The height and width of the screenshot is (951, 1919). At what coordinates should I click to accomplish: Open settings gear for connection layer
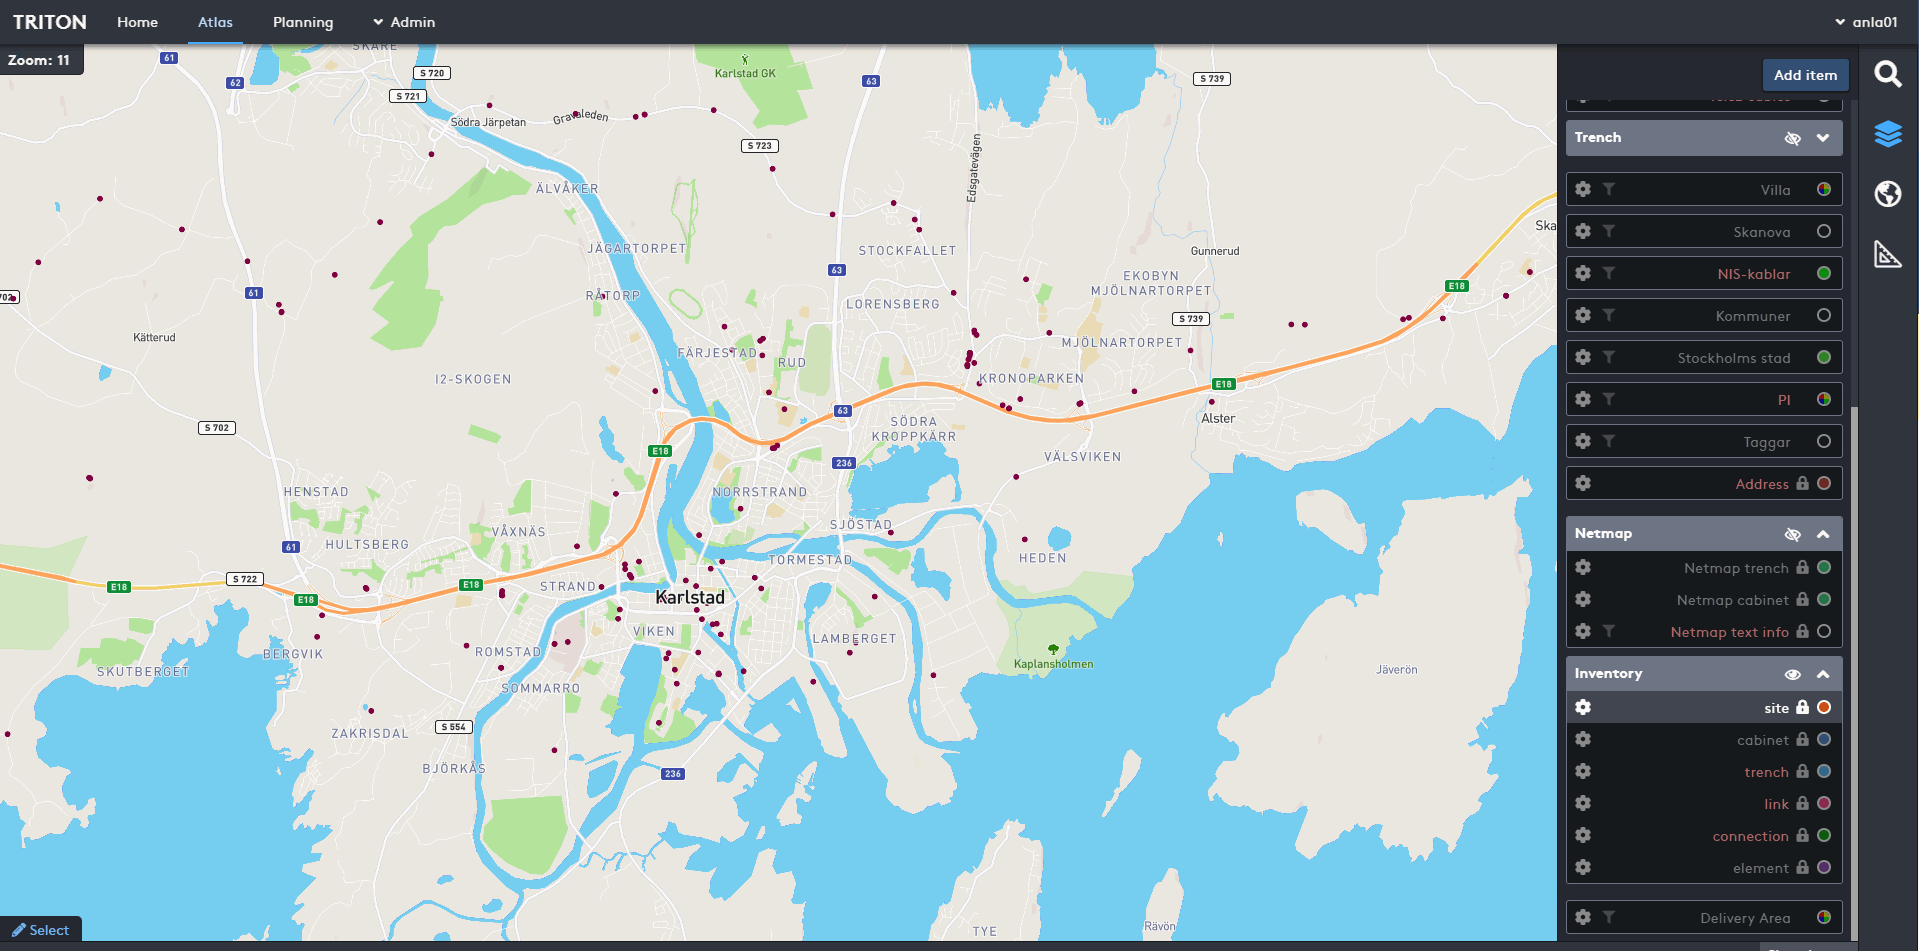tap(1583, 835)
